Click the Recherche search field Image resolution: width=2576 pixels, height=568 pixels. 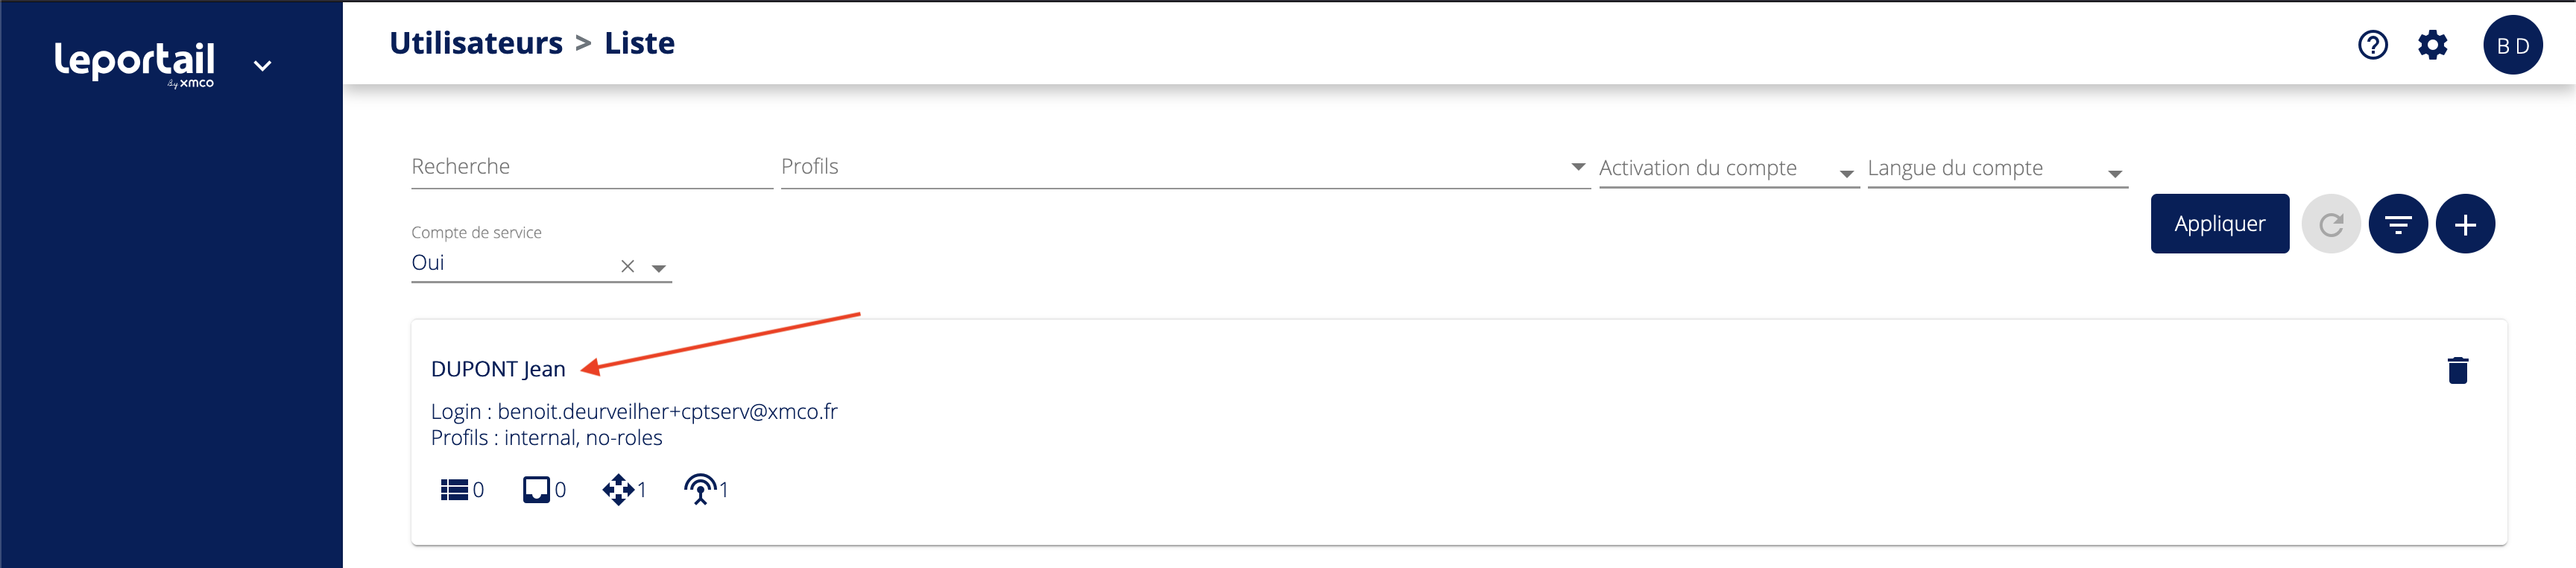[590, 167]
